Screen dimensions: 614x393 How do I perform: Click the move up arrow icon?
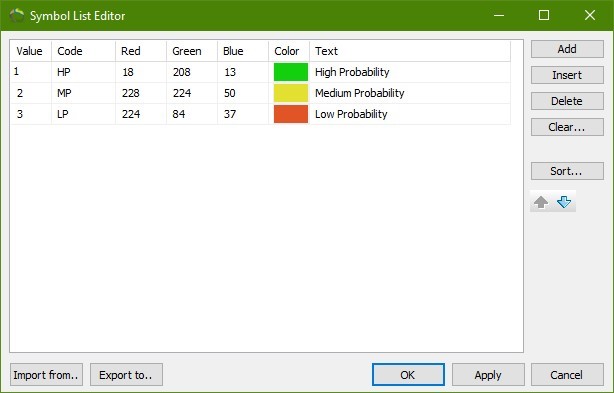coord(541,202)
